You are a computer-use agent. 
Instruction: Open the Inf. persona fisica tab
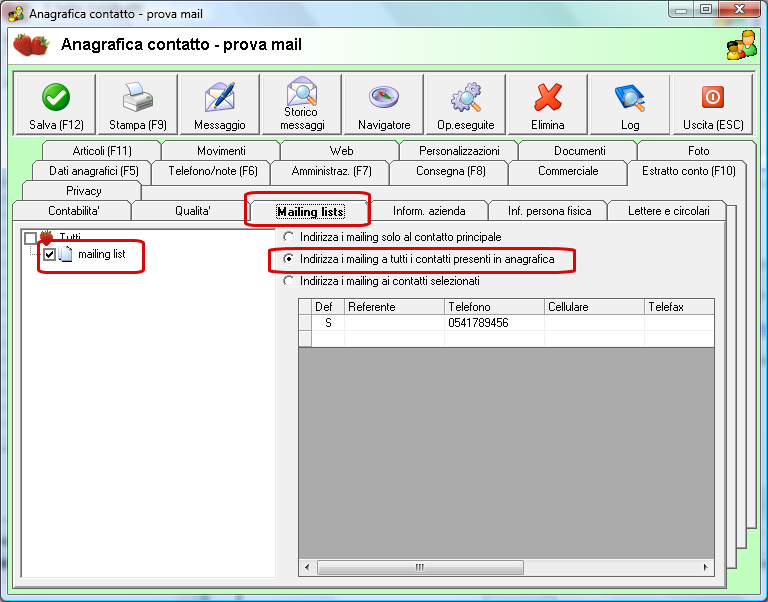pos(549,211)
